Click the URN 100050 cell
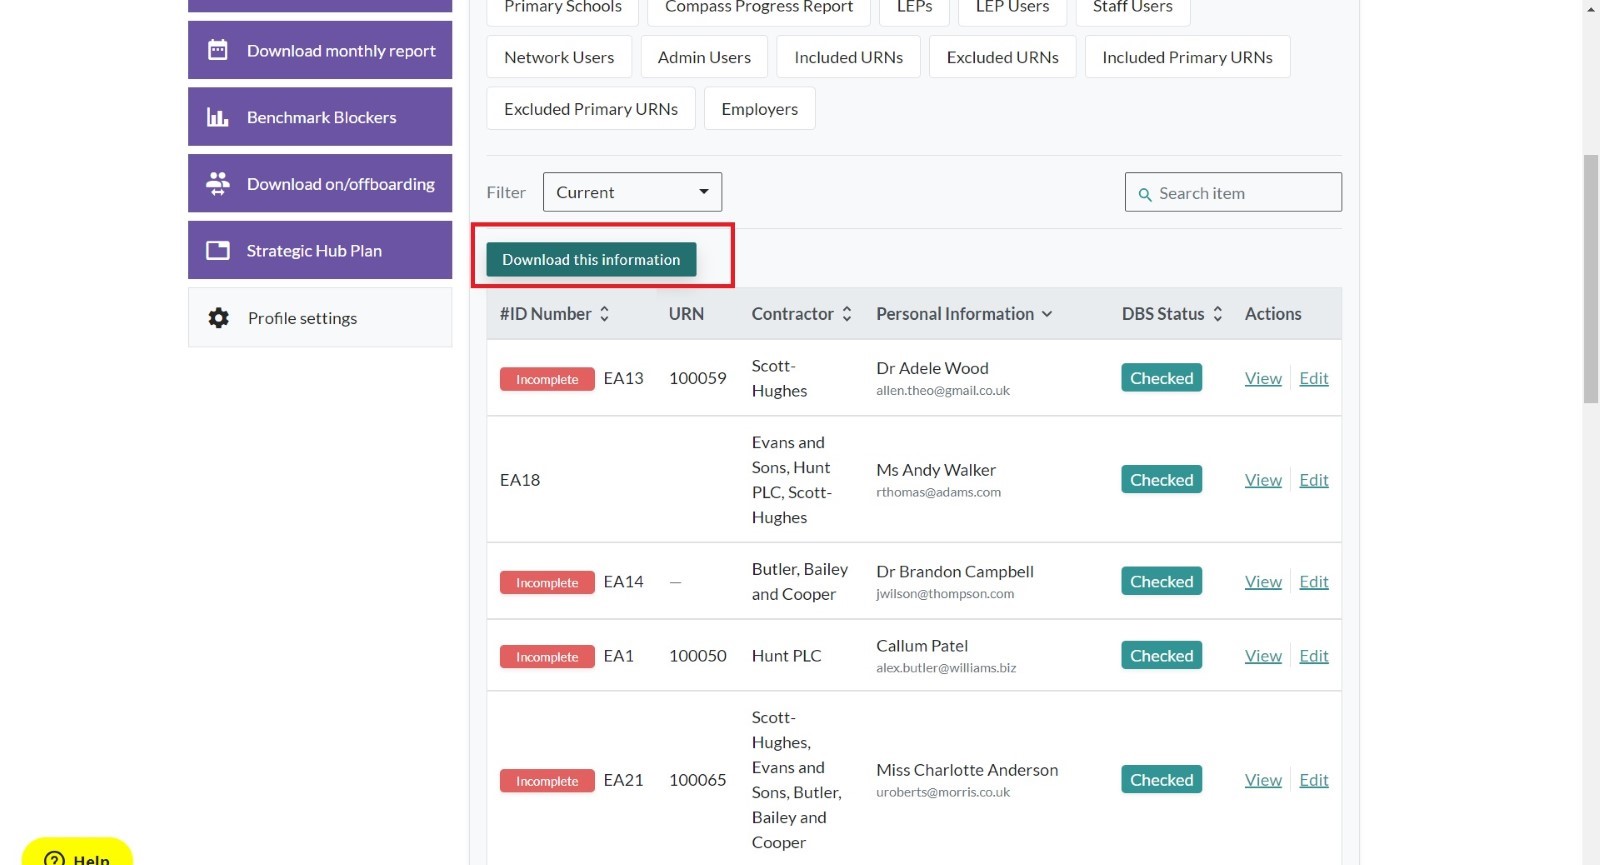This screenshot has width=1600, height=865. coord(698,656)
